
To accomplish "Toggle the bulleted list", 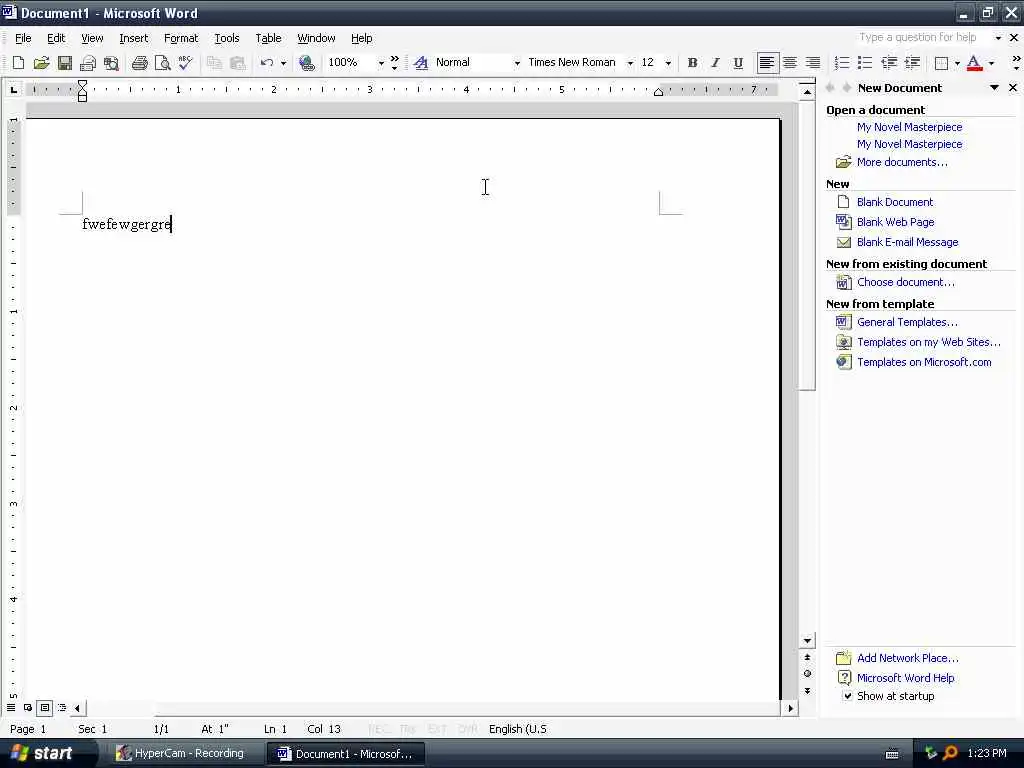I will click(865, 63).
